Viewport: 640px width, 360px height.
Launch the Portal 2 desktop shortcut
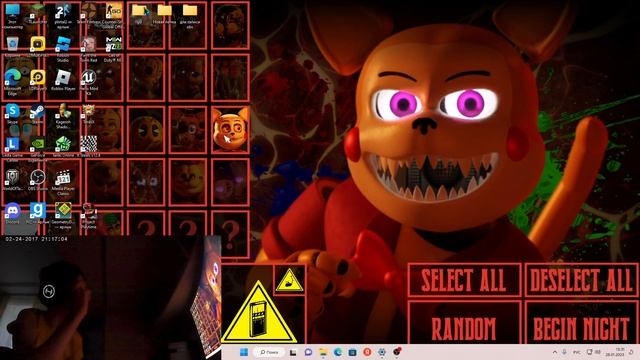[x=63, y=16]
